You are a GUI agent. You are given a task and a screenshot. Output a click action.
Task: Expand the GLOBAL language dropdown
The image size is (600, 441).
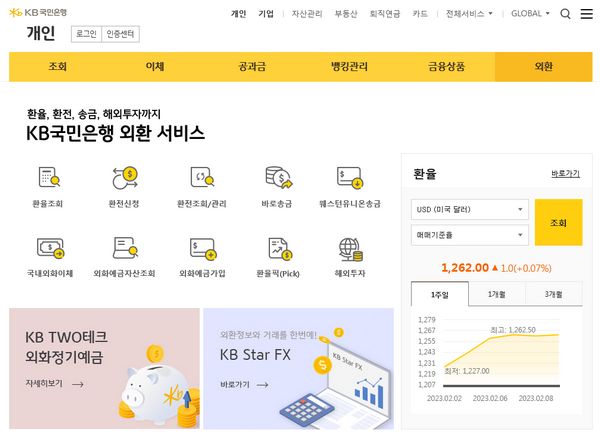pyautogui.click(x=530, y=14)
